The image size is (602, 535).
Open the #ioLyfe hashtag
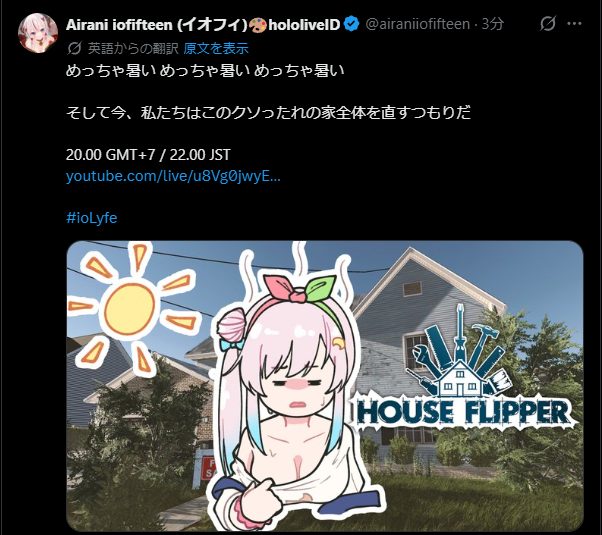(x=91, y=218)
